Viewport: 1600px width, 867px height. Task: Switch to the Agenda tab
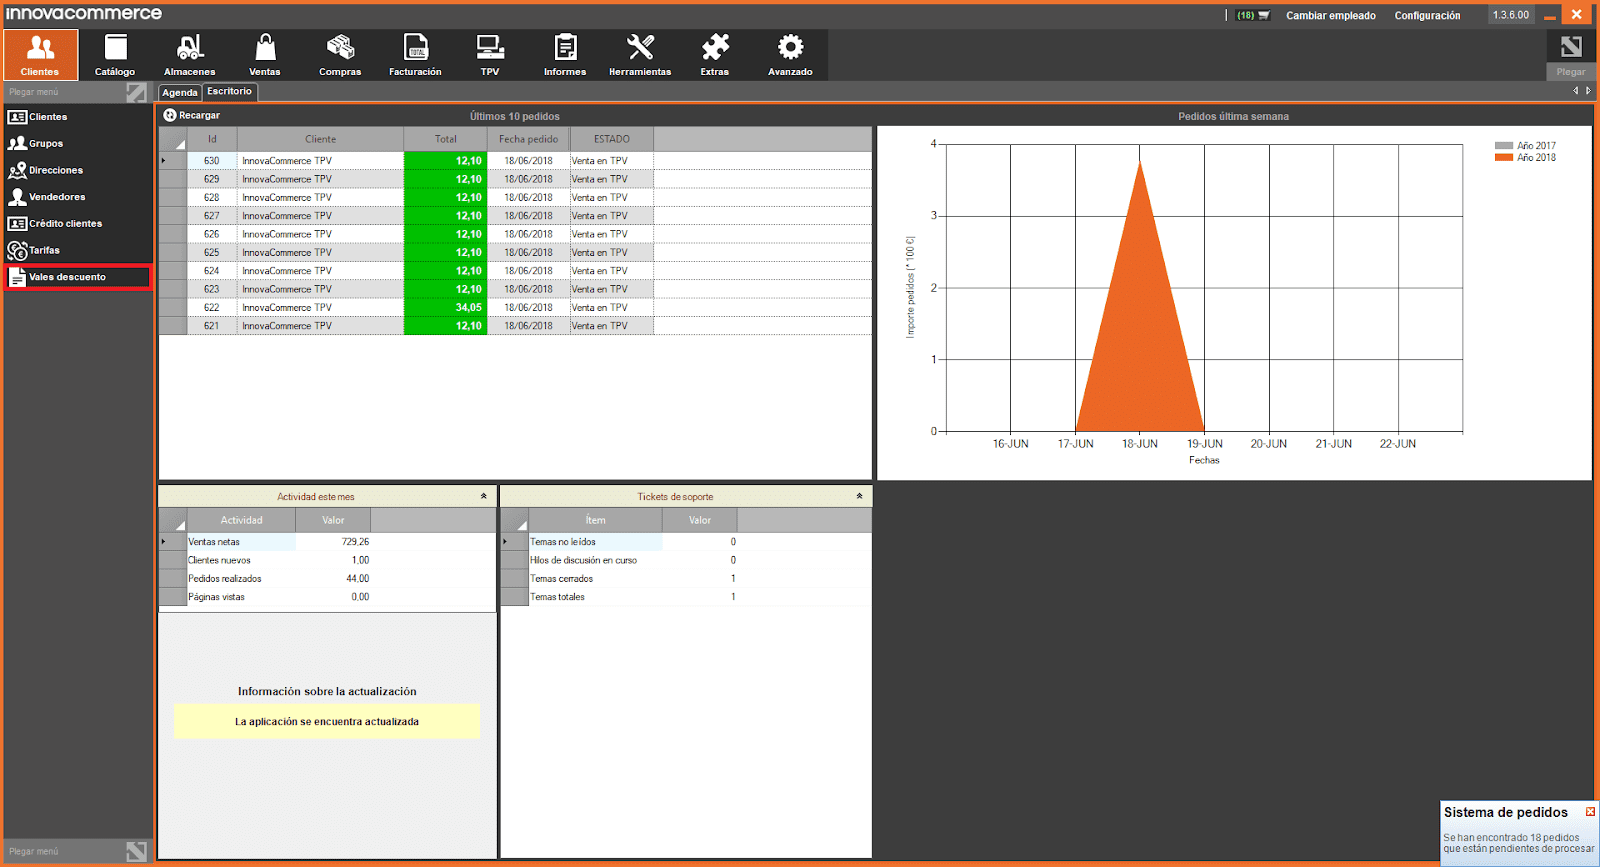(x=180, y=93)
